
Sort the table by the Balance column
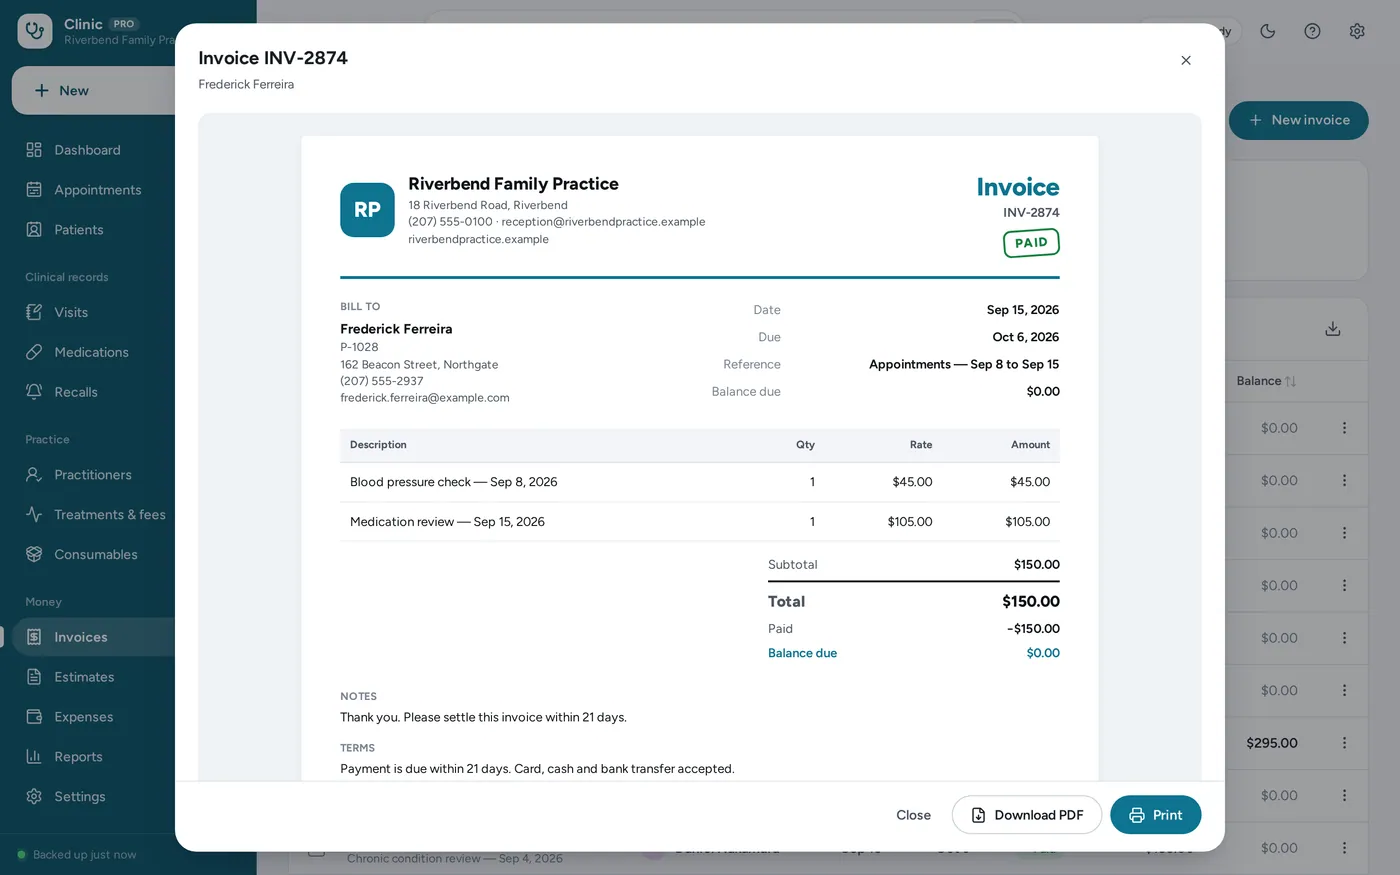click(x=1266, y=381)
